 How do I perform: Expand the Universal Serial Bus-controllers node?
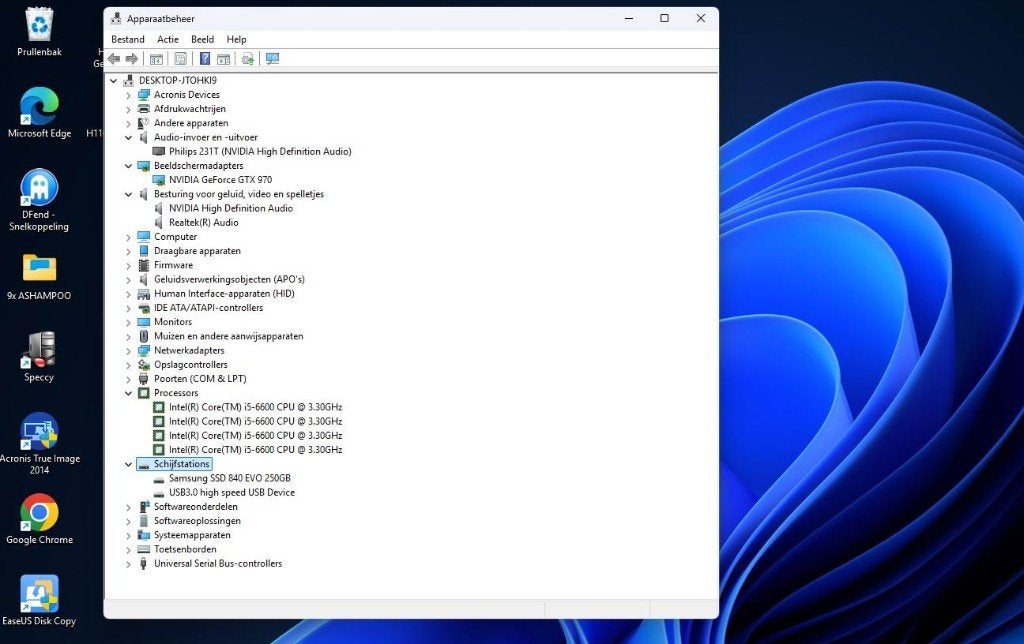tap(129, 564)
